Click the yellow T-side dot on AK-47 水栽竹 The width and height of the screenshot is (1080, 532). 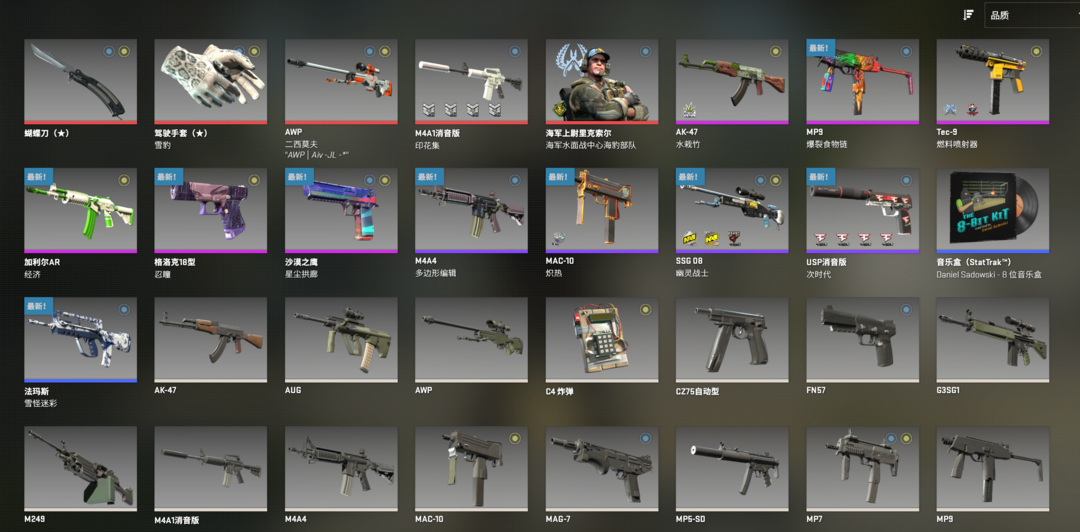(776, 51)
